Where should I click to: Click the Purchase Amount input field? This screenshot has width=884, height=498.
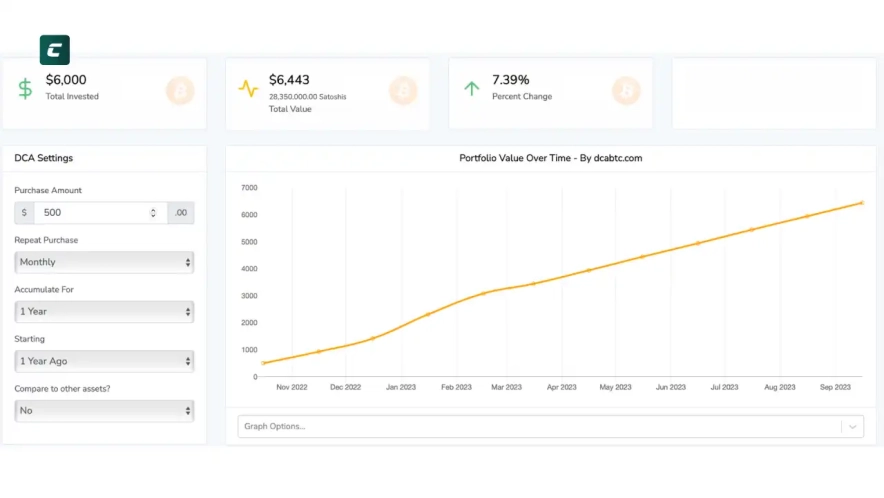pyautogui.click(x=90, y=213)
